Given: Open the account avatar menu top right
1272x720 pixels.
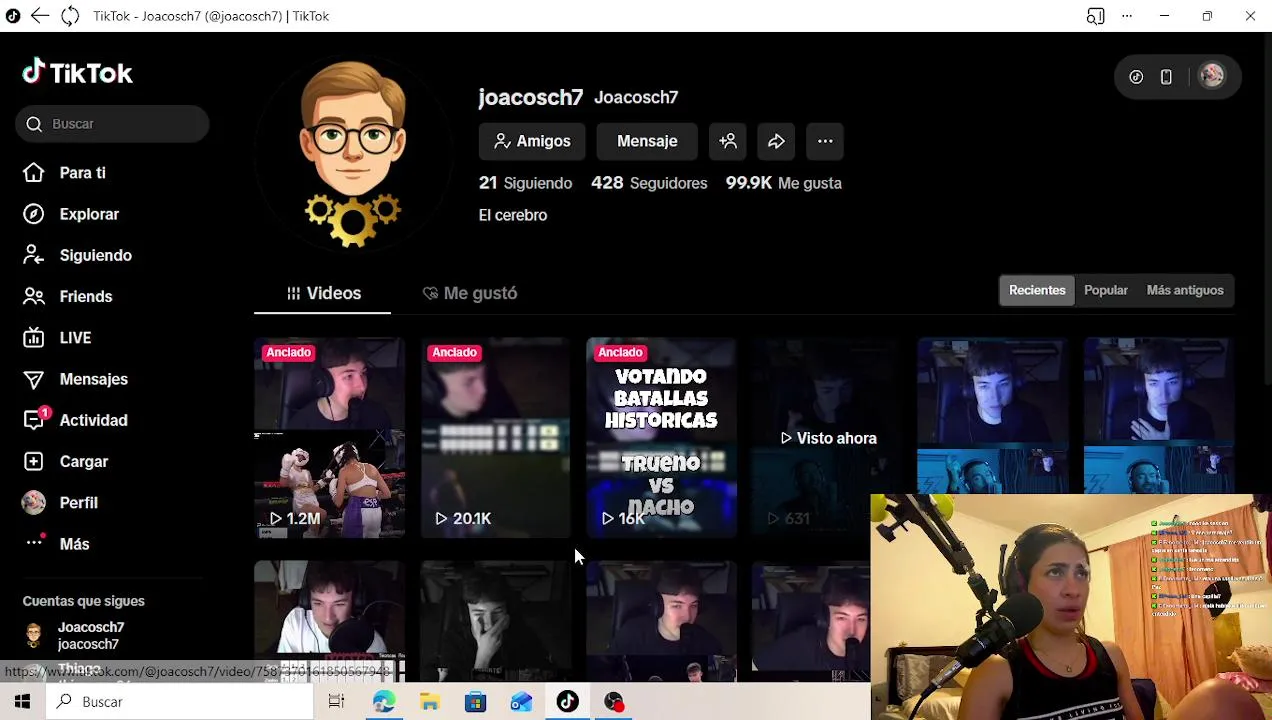Looking at the screenshot, I should (x=1212, y=76).
